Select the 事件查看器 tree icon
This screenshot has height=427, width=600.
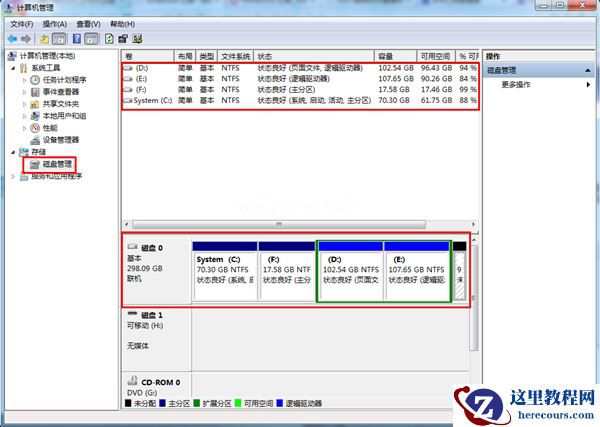tap(35, 92)
